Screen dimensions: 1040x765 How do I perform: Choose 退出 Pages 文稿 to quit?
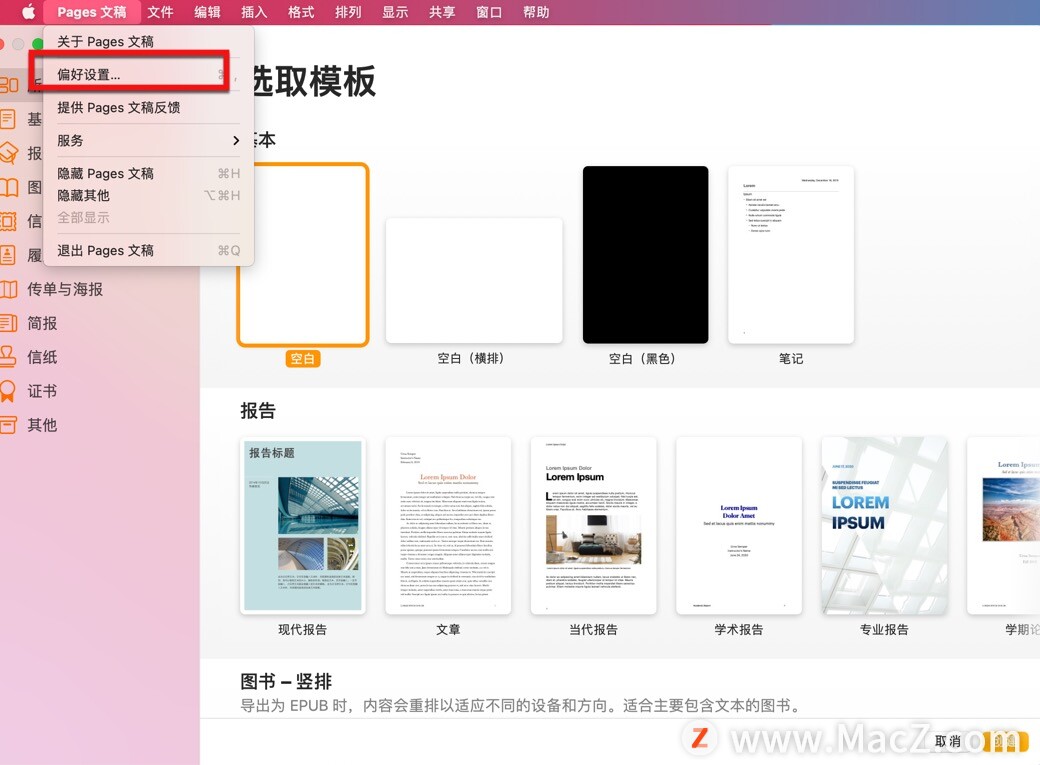(x=149, y=250)
